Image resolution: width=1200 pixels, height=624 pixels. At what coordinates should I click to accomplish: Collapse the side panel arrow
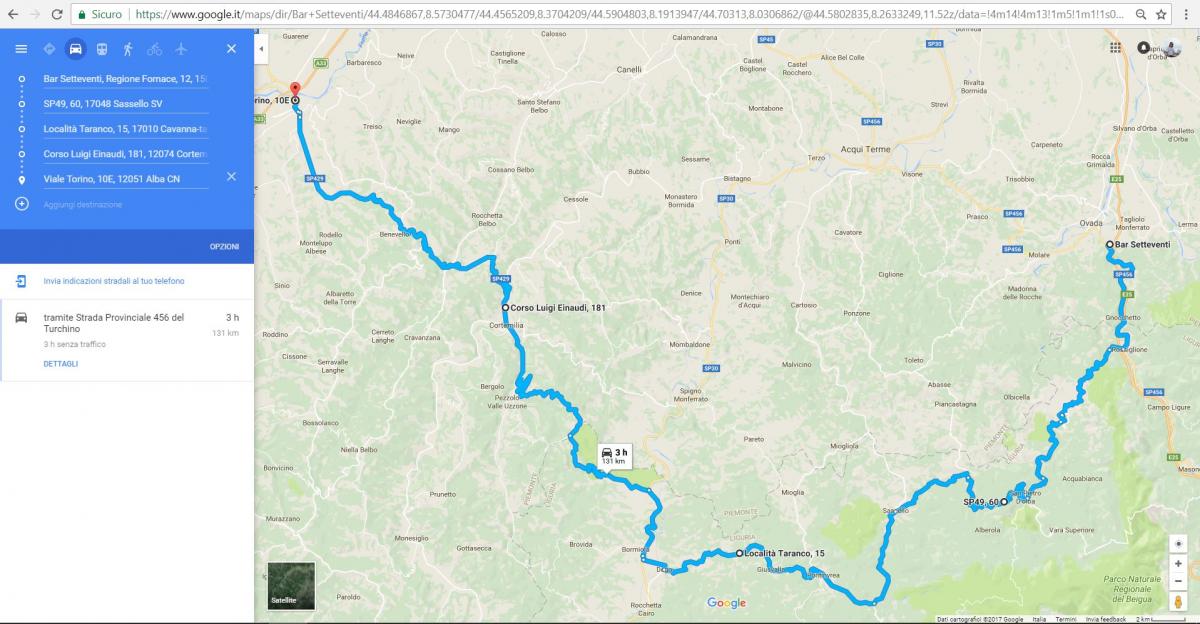coord(261,49)
